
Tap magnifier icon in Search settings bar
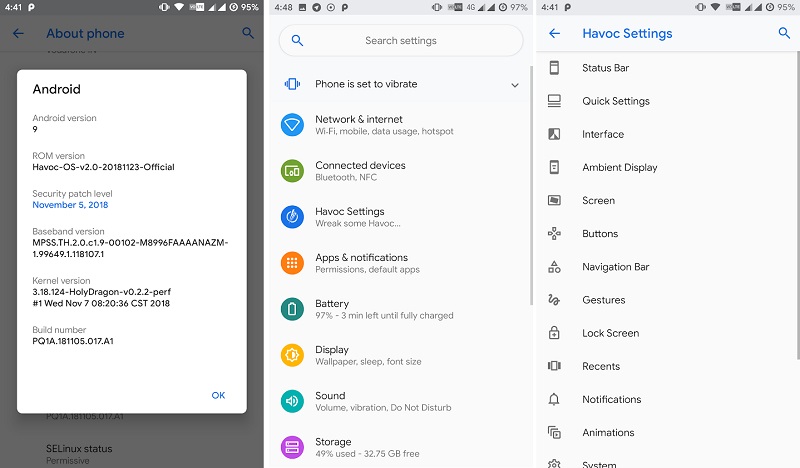point(297,40)
